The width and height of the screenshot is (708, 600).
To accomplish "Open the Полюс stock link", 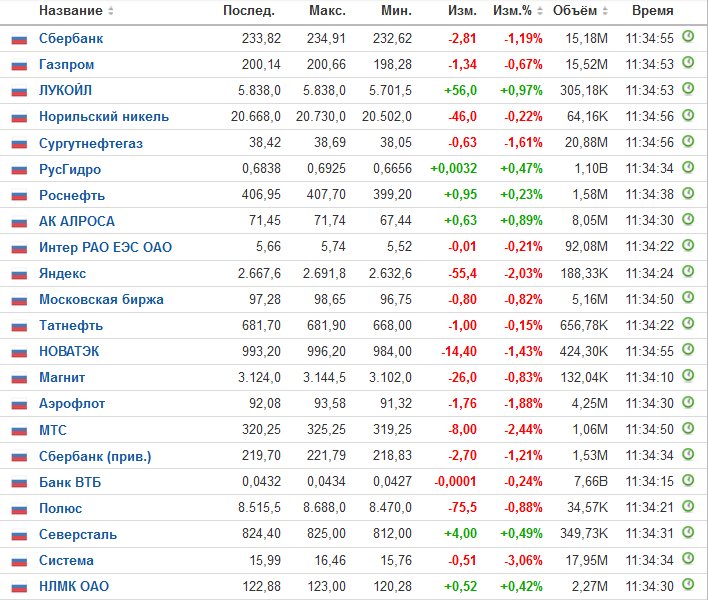I will point(61,508).
